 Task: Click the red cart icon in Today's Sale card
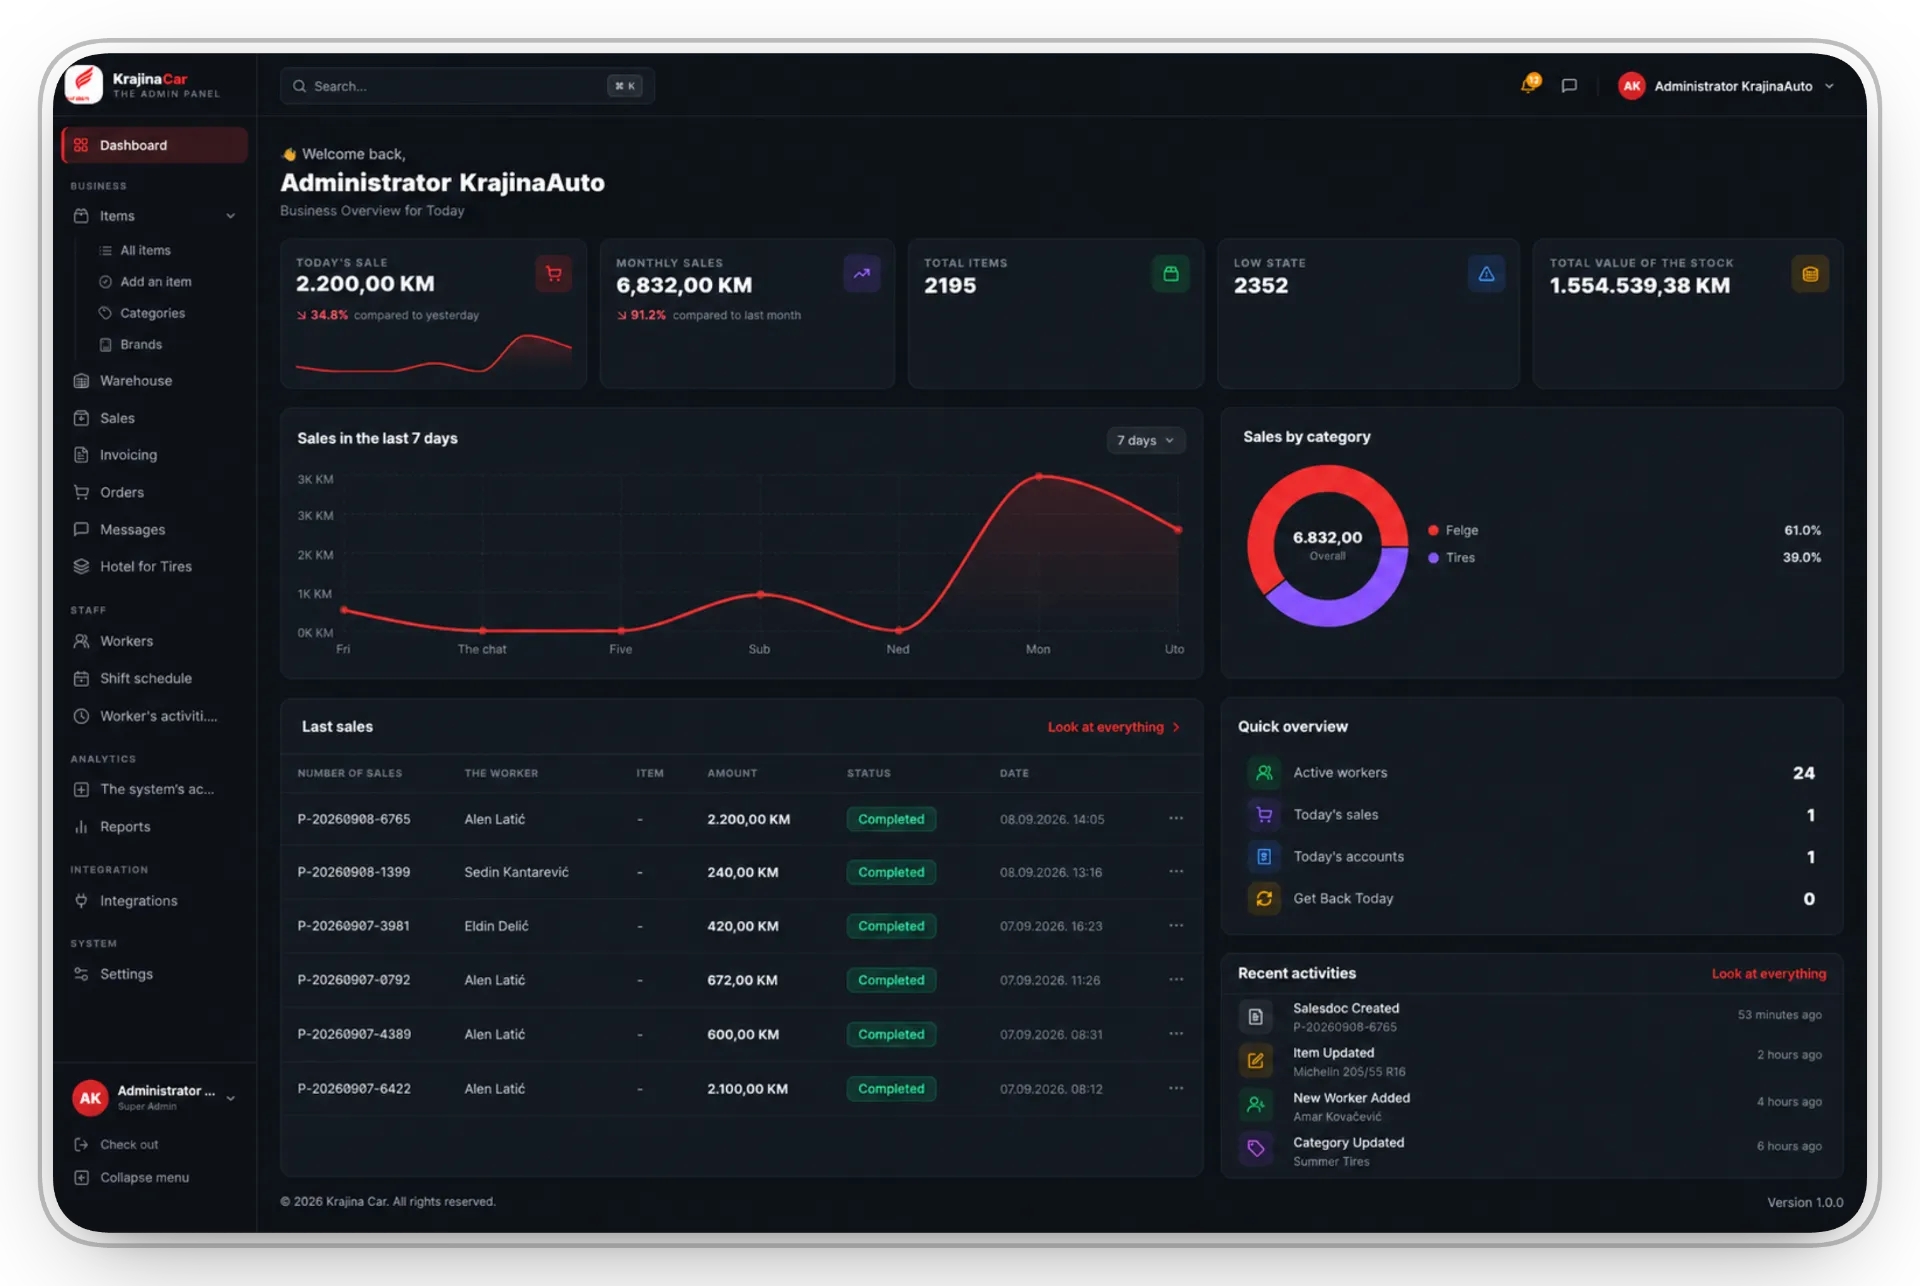click(x=554, y=274)
